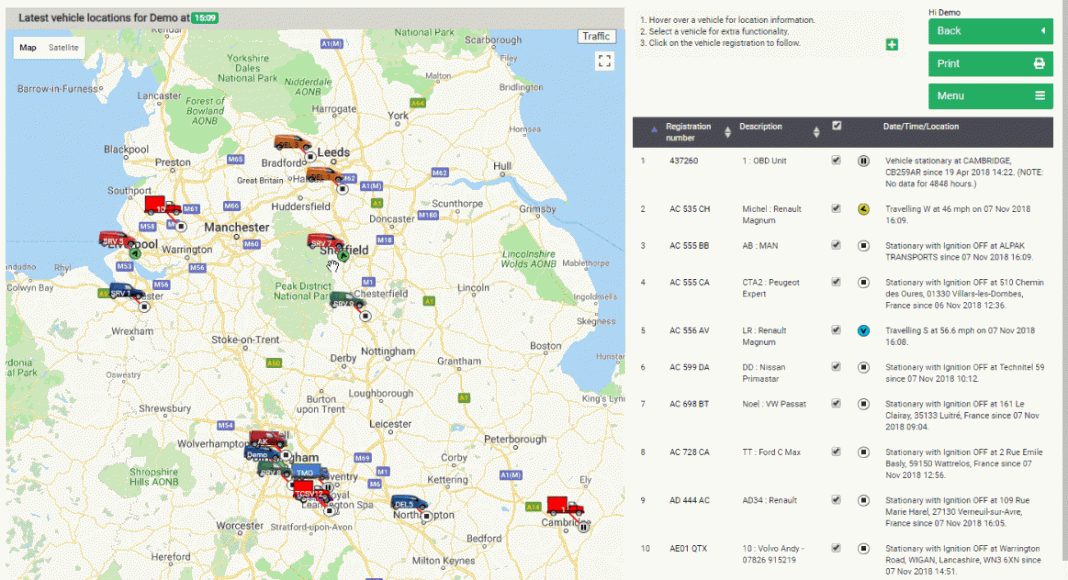Toggle fullscreen map view

tap(603, 61)
